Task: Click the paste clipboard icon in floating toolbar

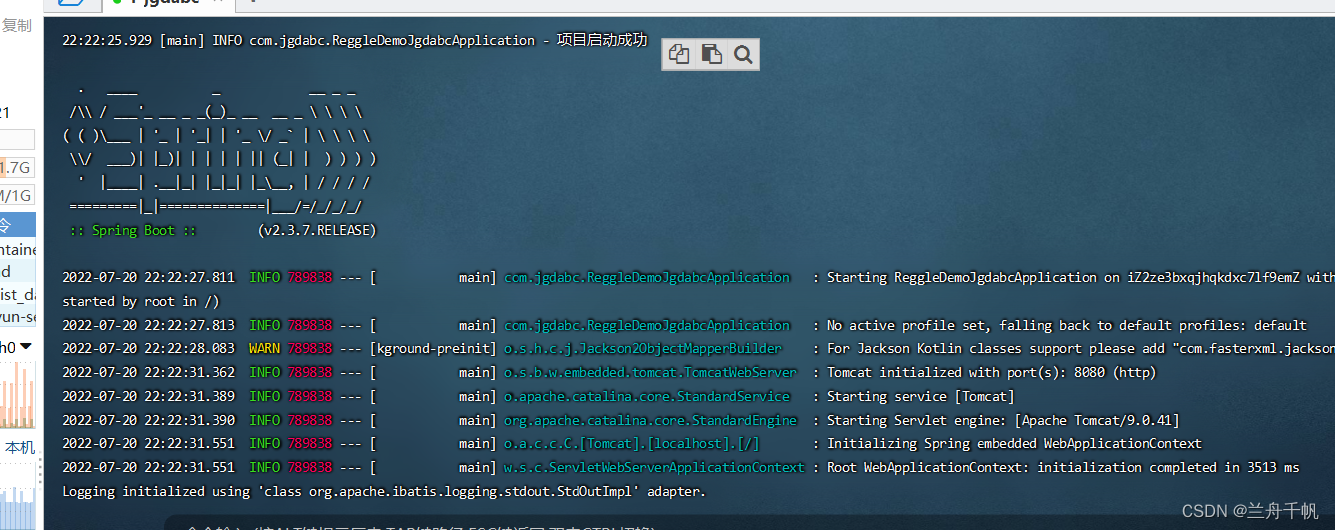Action: (711, 54)
